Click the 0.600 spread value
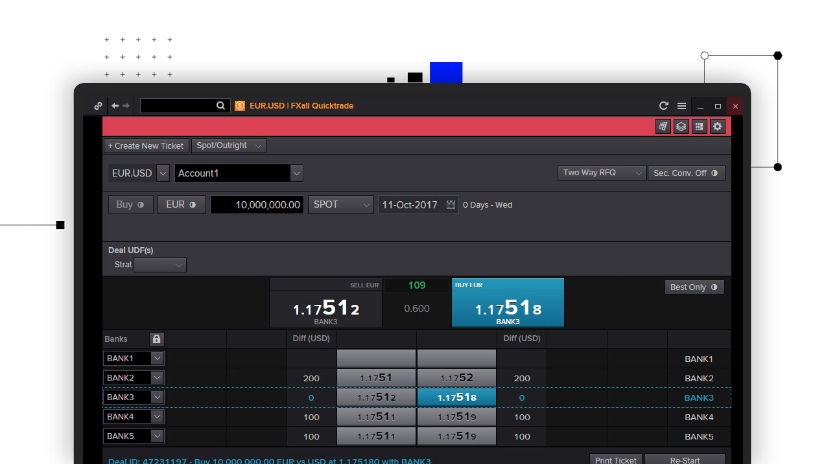Viewport: 825px width, 464px height. [417, 309]
